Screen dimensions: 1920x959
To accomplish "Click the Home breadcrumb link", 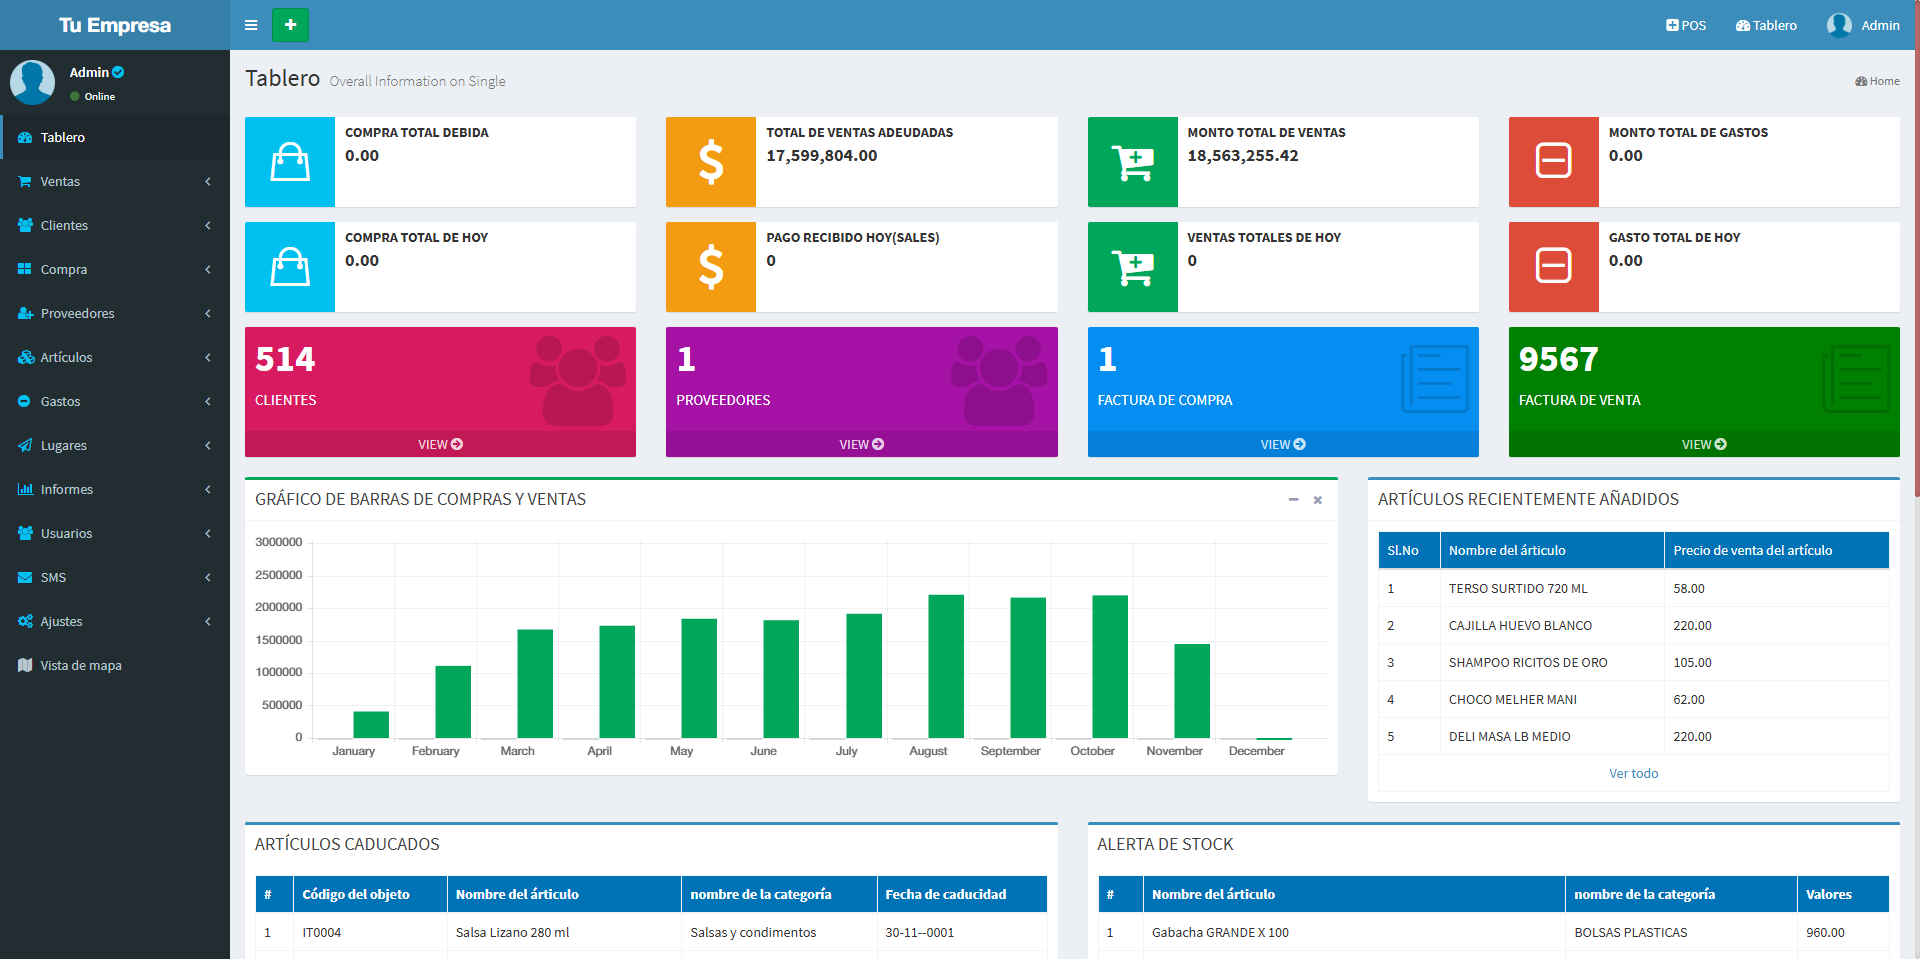I will click(x=1877, y=81).
